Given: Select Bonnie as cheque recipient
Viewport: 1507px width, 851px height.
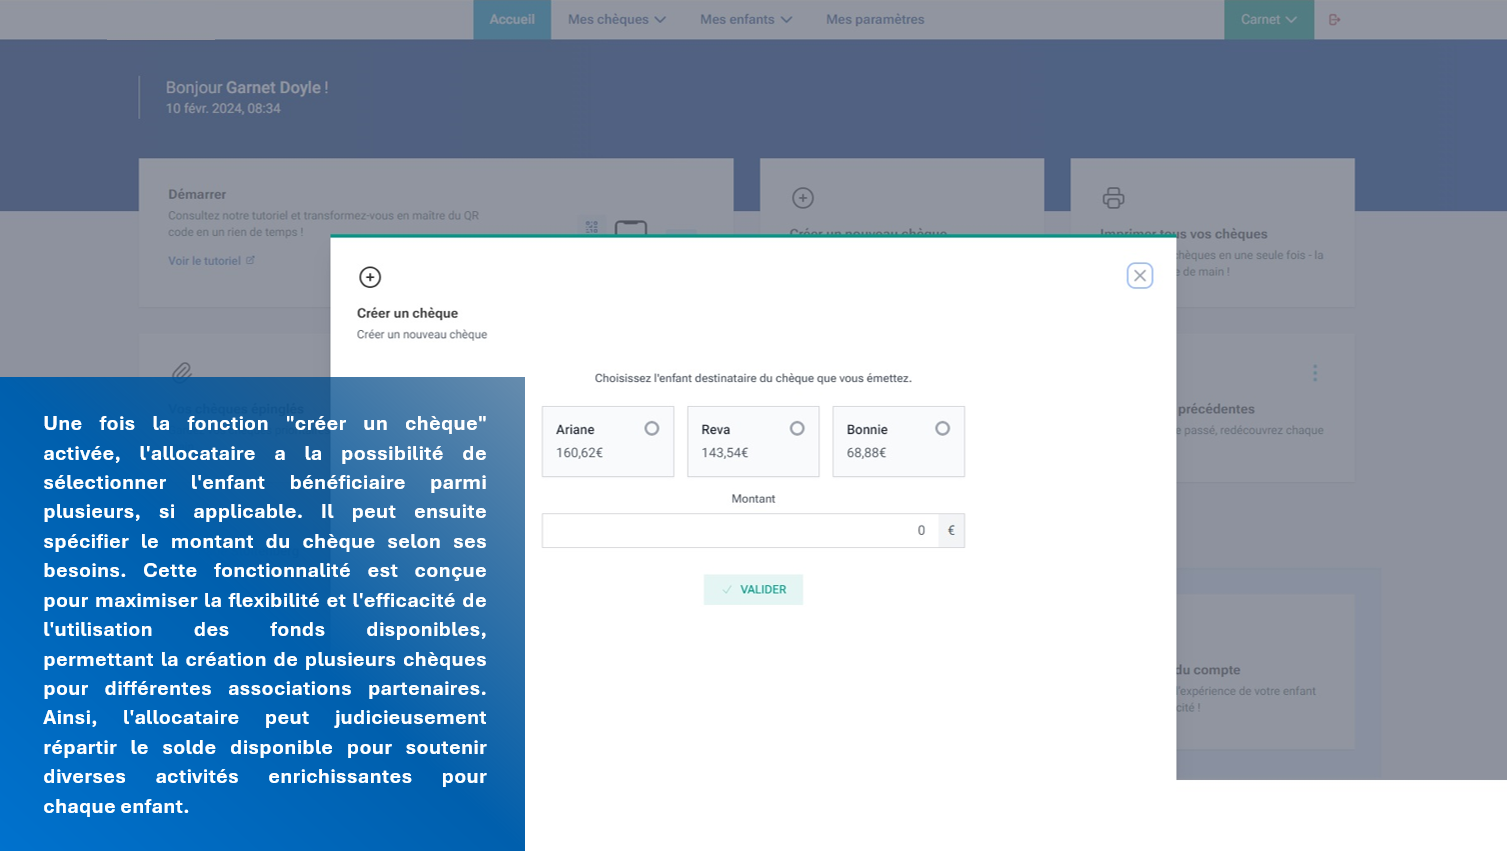Looking at the screenshot, I should pyautogui.click(x=942, y=429).
